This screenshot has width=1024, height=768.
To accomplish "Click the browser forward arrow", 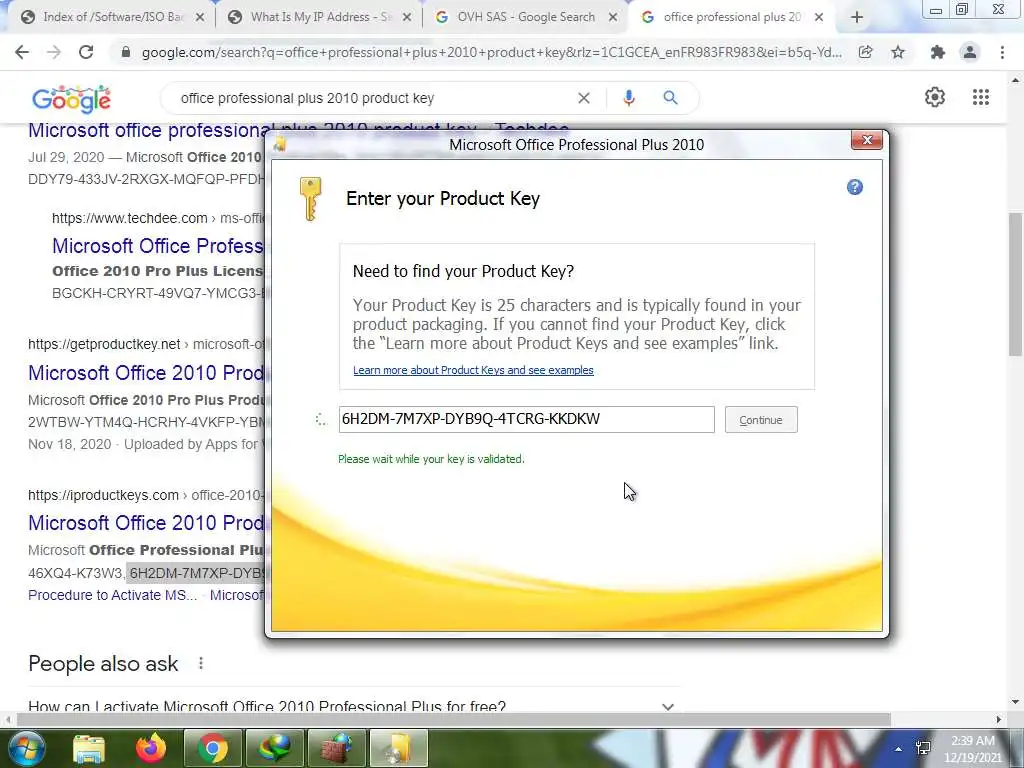I will tap(54, 52).
